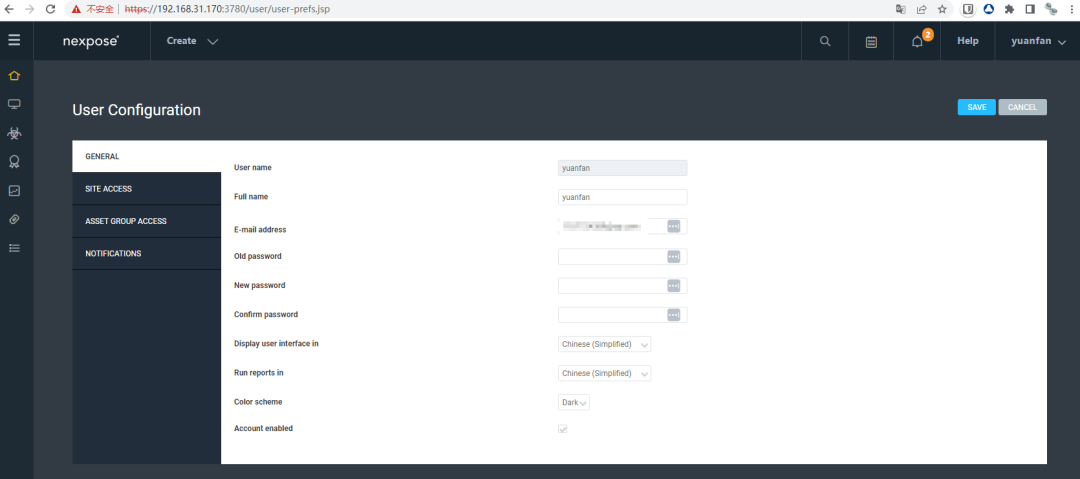The height and width of the screenshot is (479, 1080).
Task: Click password manager icon in Confirm password field
Action: [x=674, y=314]
